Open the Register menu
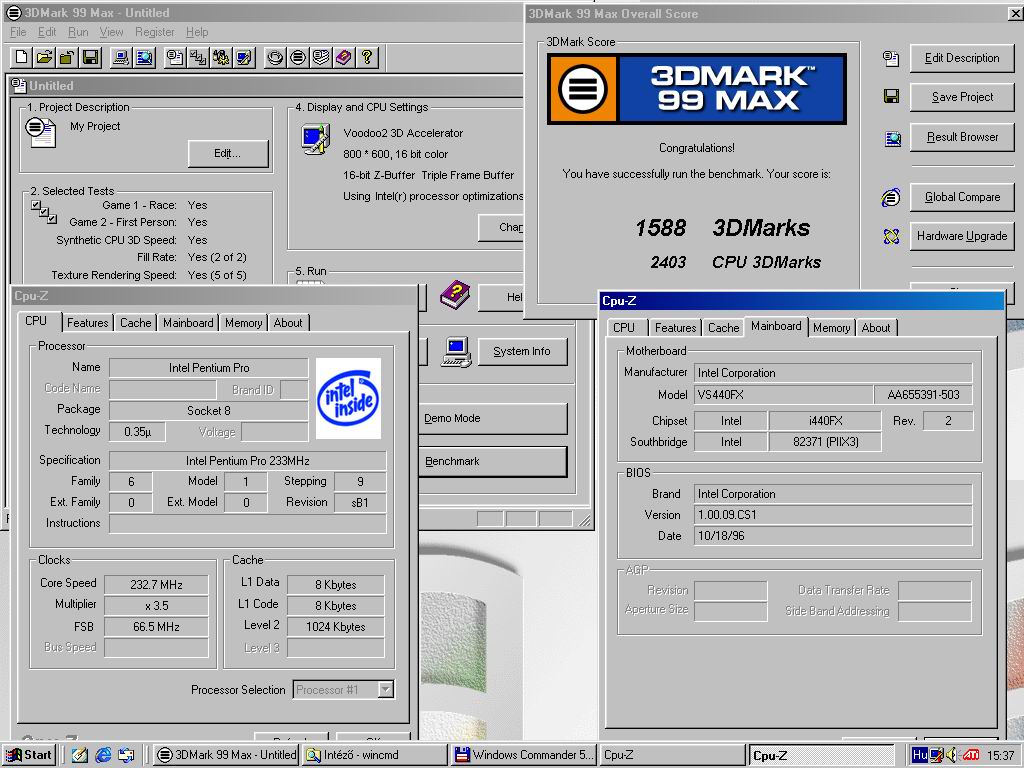Screen dimensions: 1024x768 pyautogui.click(x=155, y=32)
